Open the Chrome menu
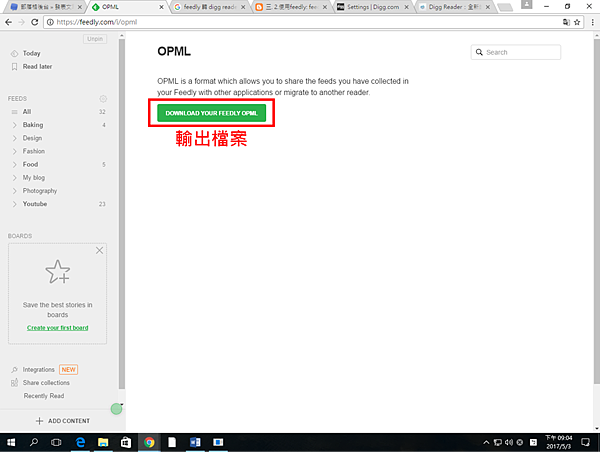600x458 pixels. (x=592, y=22)
